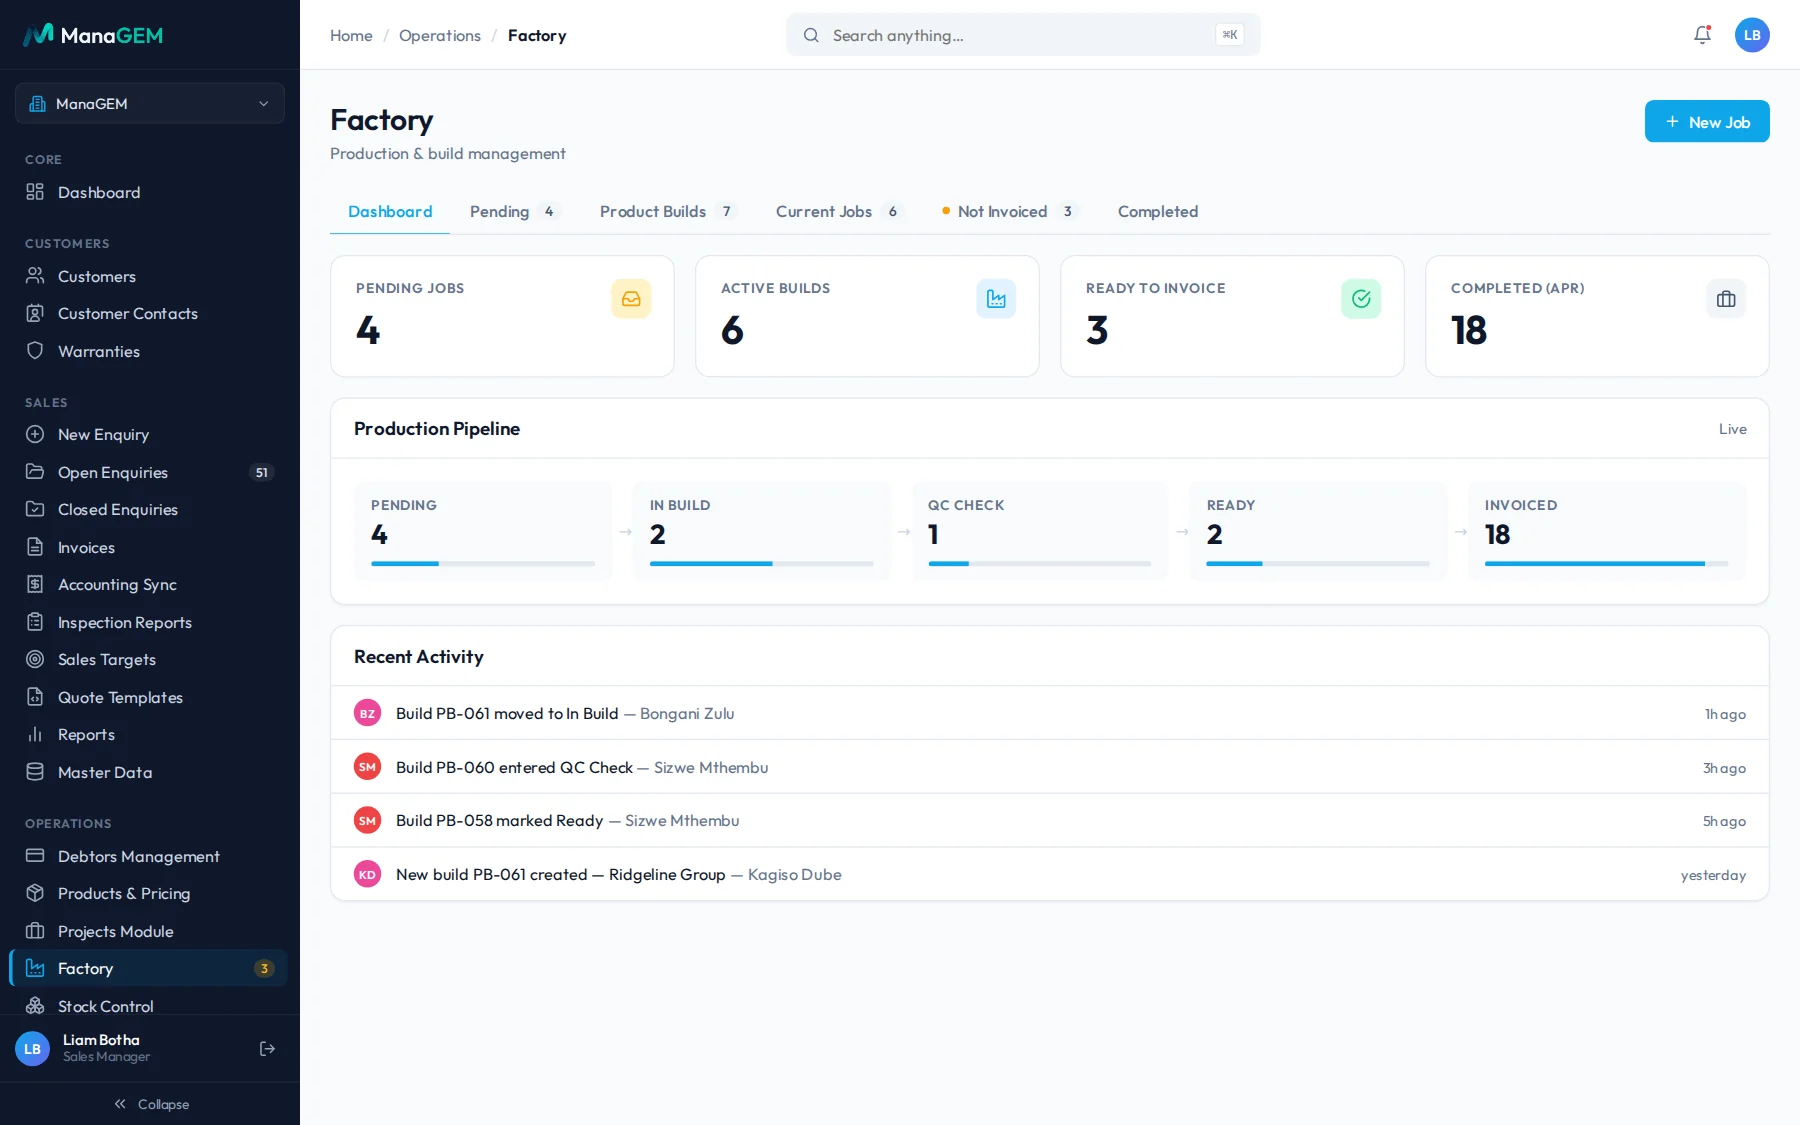The width and height of the screenshot is (1800, 1125).
Task: Switch to the Current Jobs tab
Action: 839,212
